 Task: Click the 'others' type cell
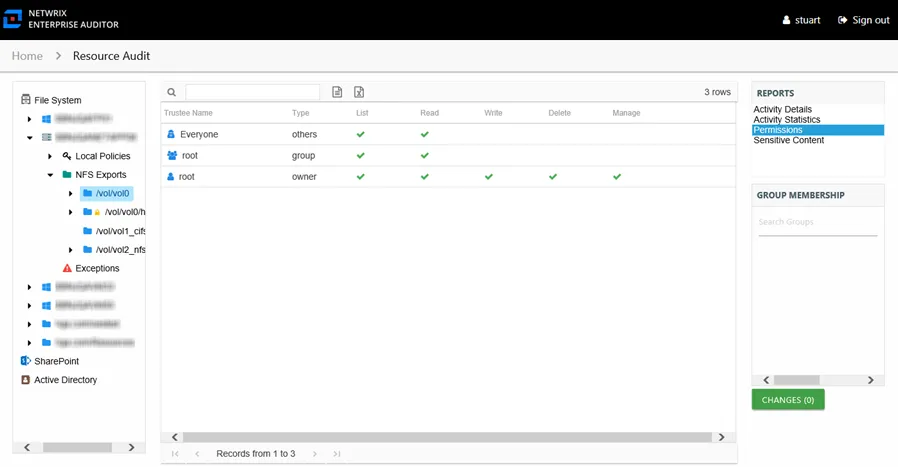pyautogui.click(x=304, y=134)
